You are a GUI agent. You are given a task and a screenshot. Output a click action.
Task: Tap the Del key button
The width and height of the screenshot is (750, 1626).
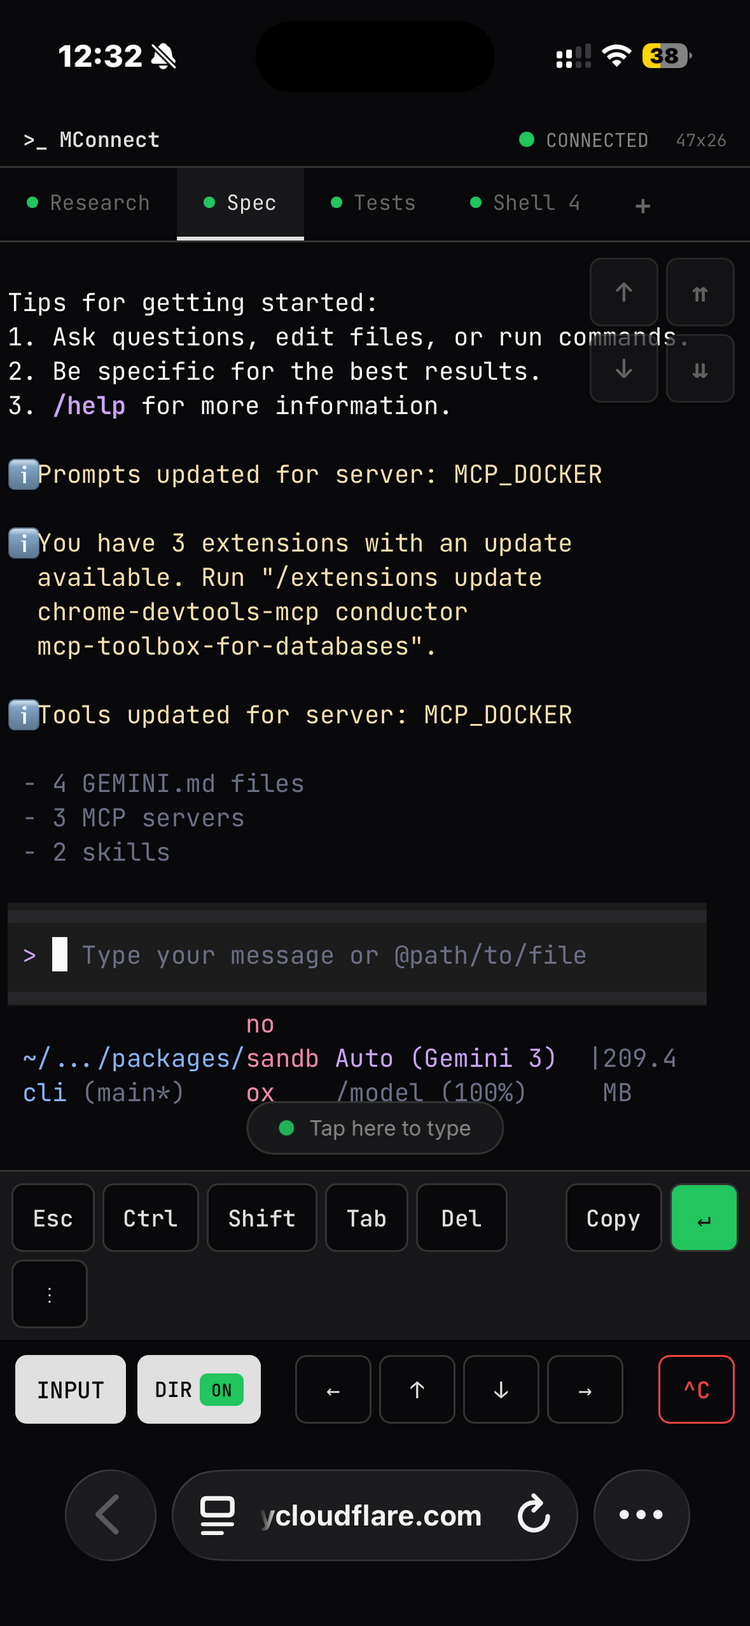point(461,1218)
